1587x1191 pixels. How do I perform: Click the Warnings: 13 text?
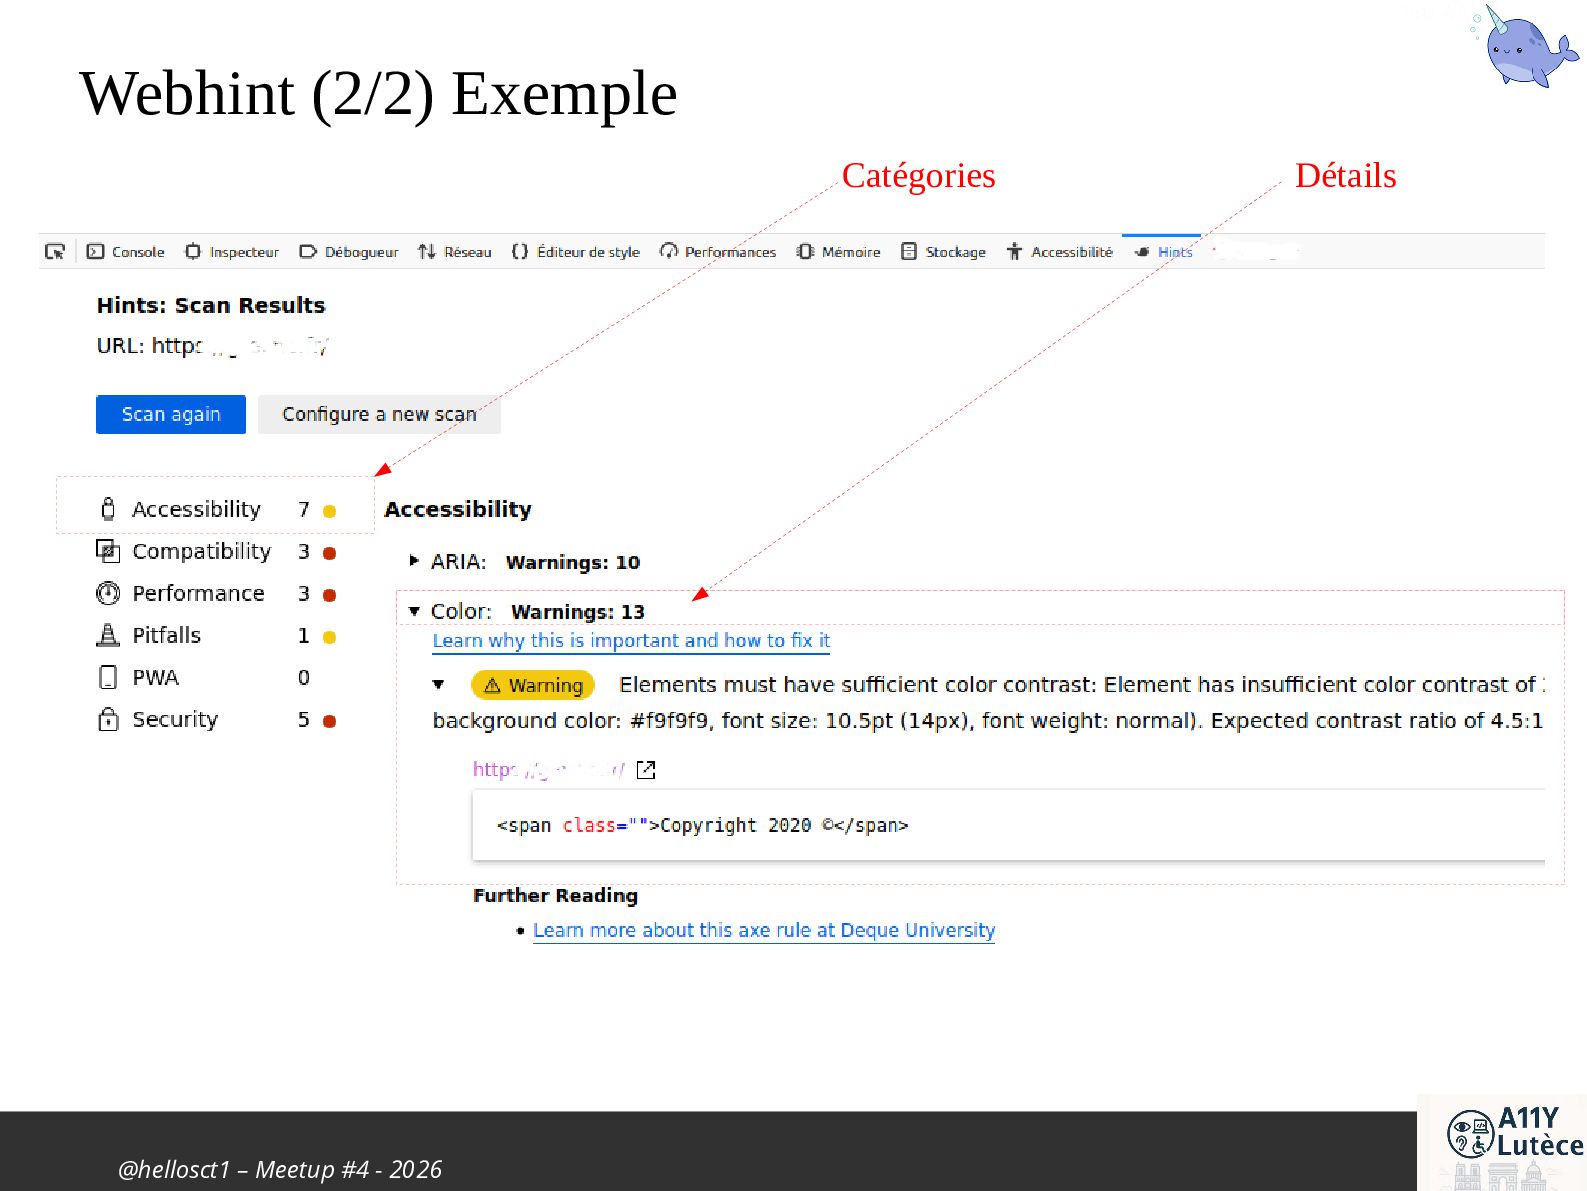tap(578, 611)
